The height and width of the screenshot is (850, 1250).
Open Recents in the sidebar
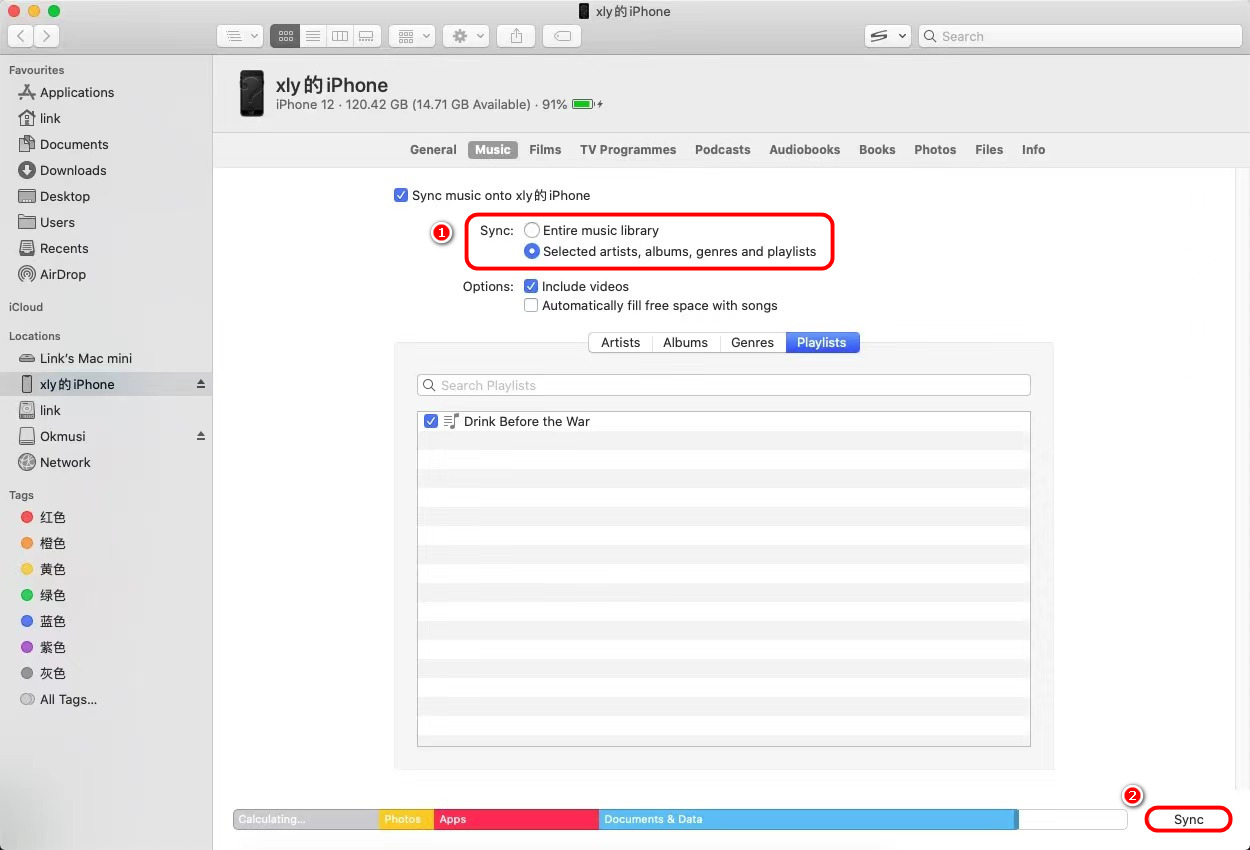64,248
